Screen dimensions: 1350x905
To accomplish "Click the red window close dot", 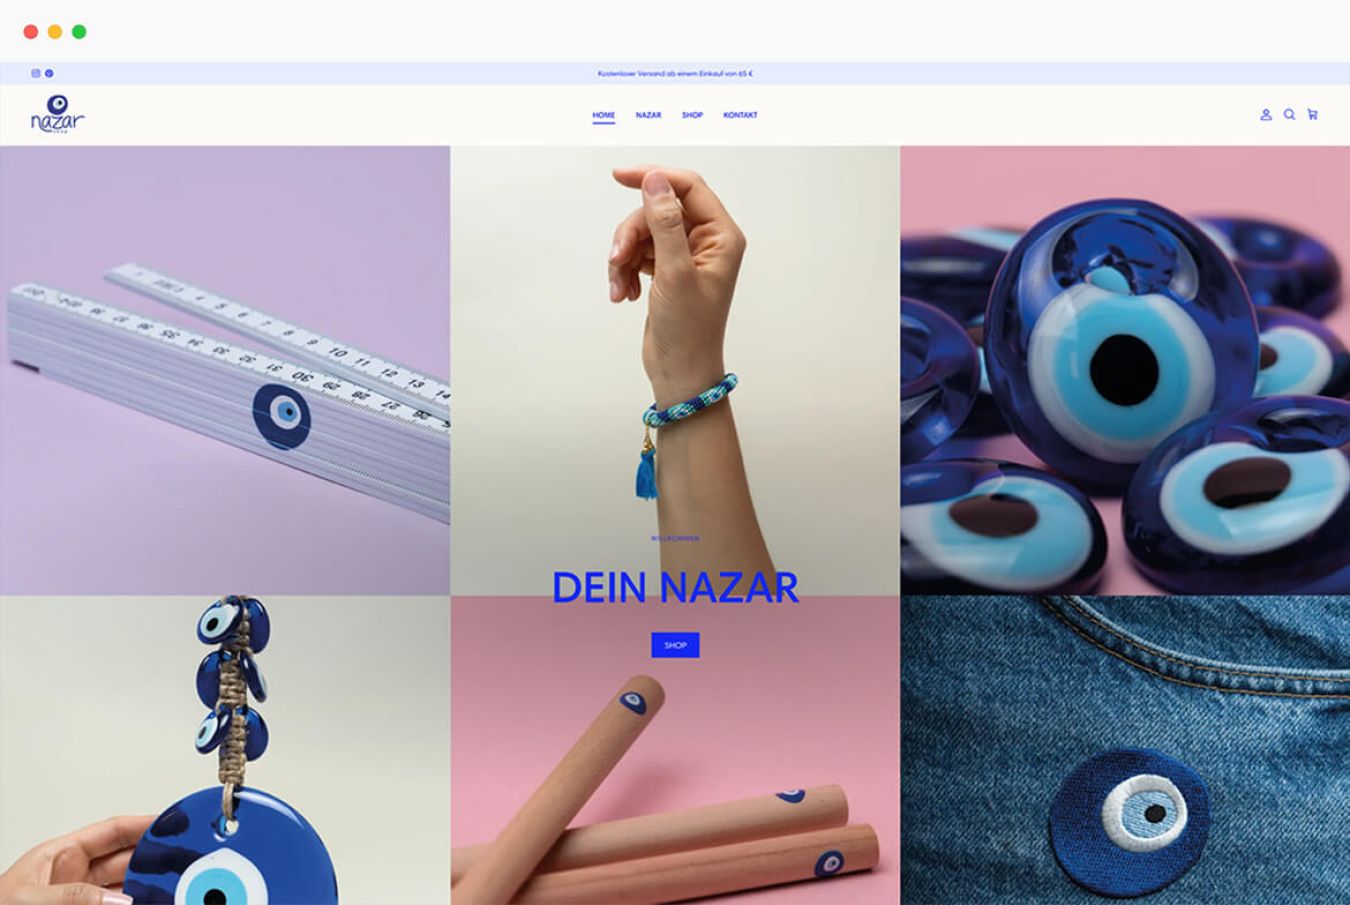I will click(31, 32).
